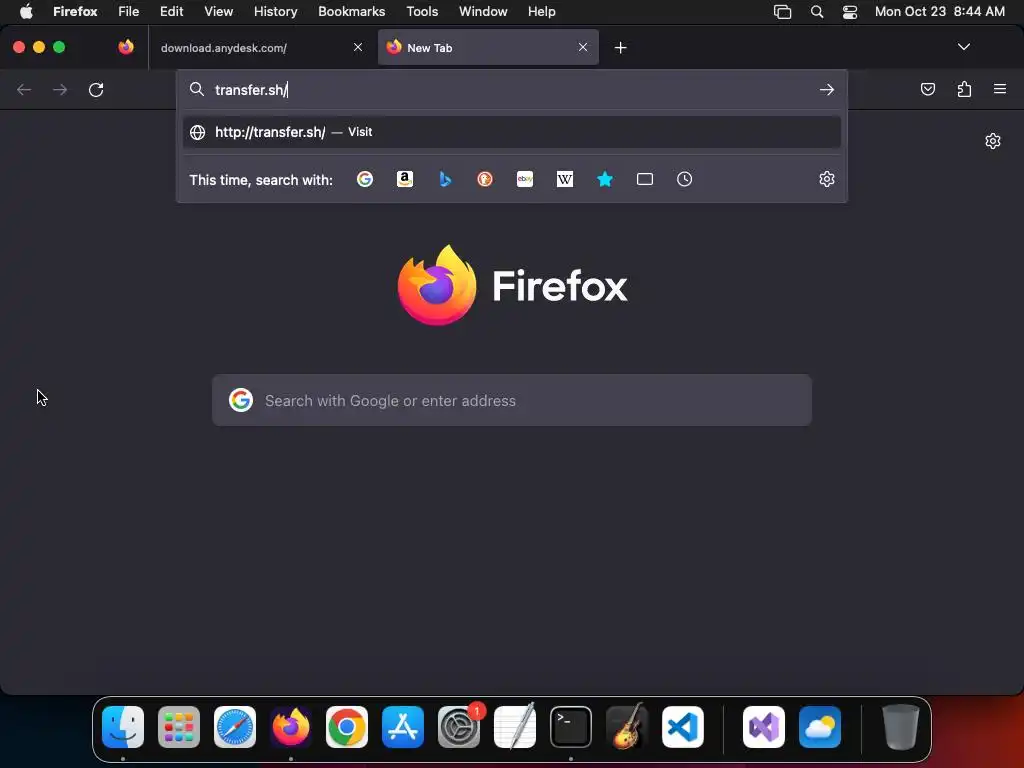Viewport: 1024px width, 768px height.
Task: Open TextEdit from the dock
Action: click(x=515, y=727)
